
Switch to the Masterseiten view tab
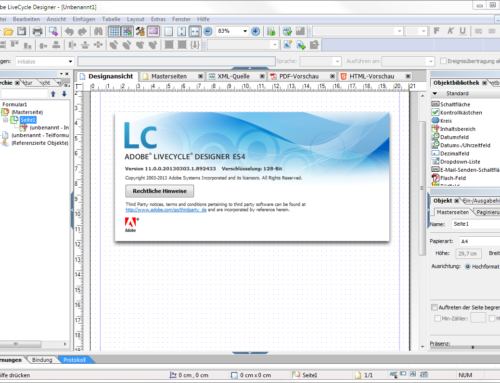[169, 76]
